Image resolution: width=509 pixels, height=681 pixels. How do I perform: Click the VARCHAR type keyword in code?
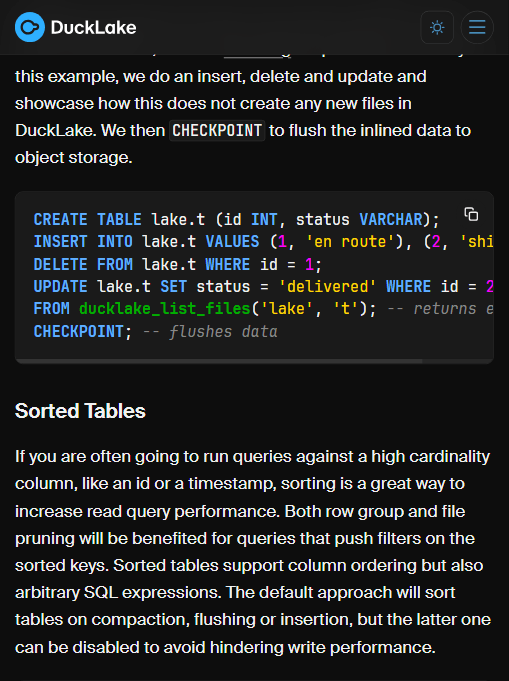pos(391,219)
